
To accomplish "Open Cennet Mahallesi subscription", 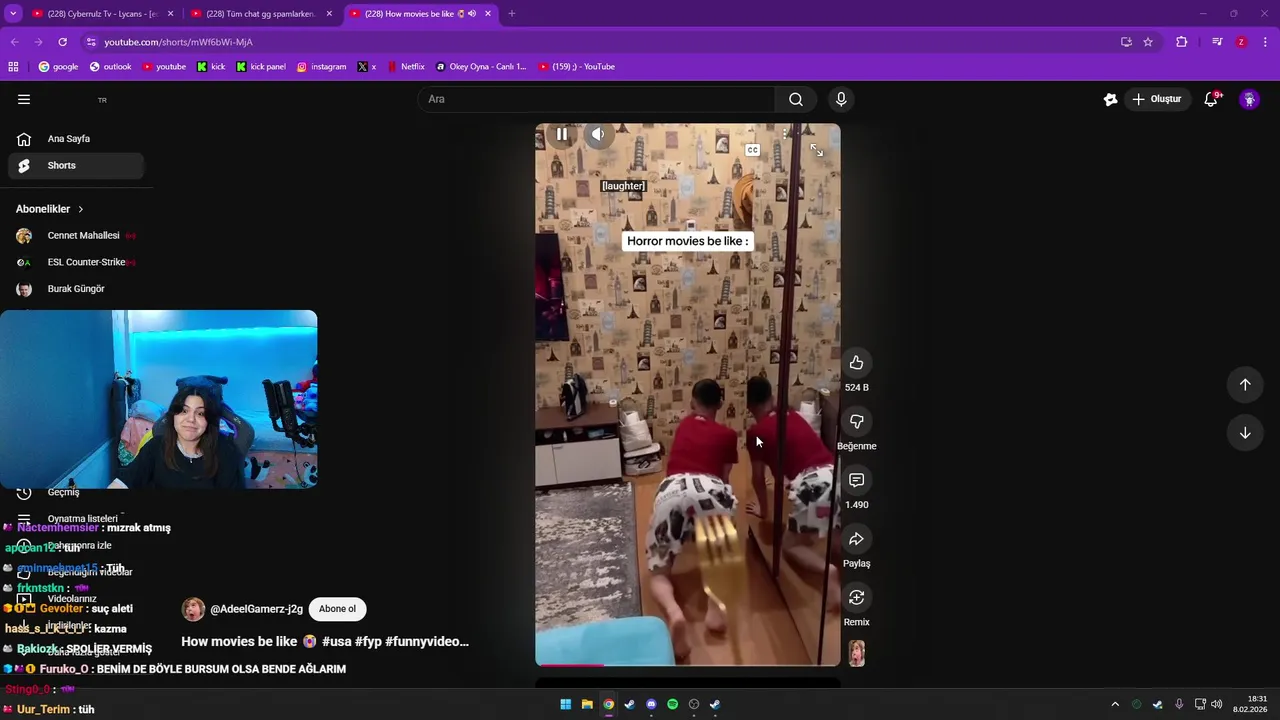I will click(x=76, y=236).
